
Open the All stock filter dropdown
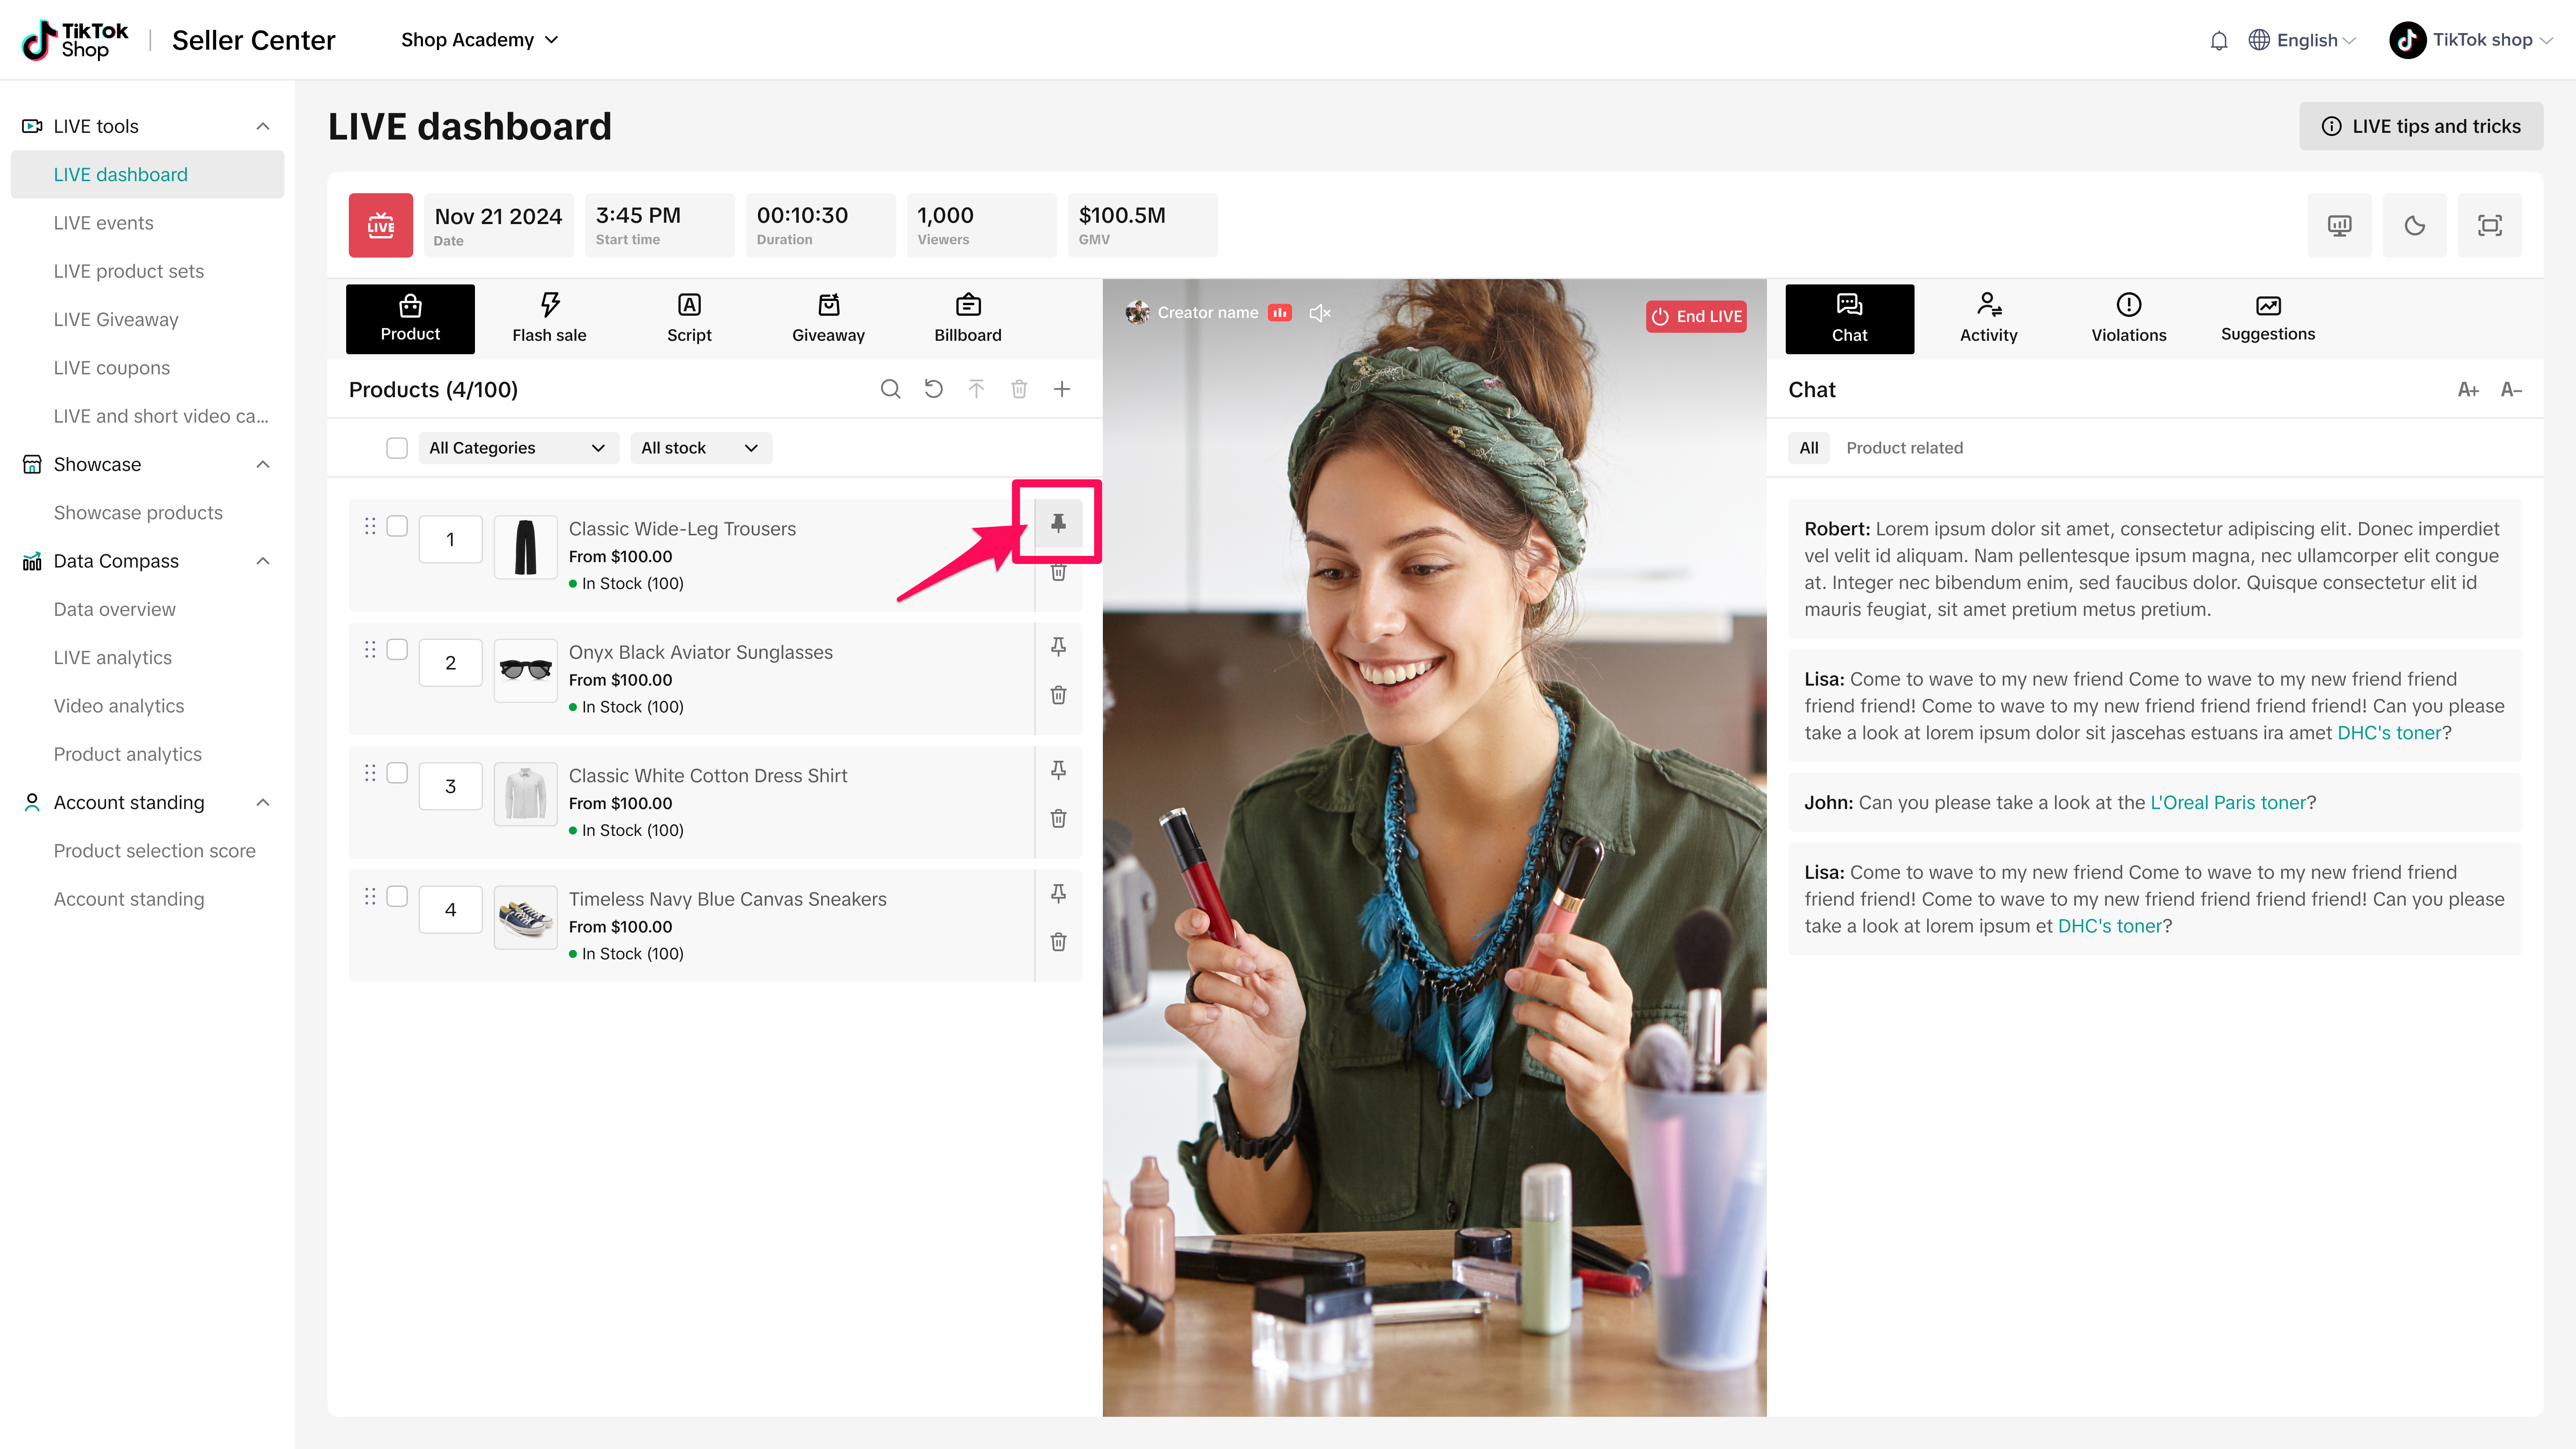point(700,448)
